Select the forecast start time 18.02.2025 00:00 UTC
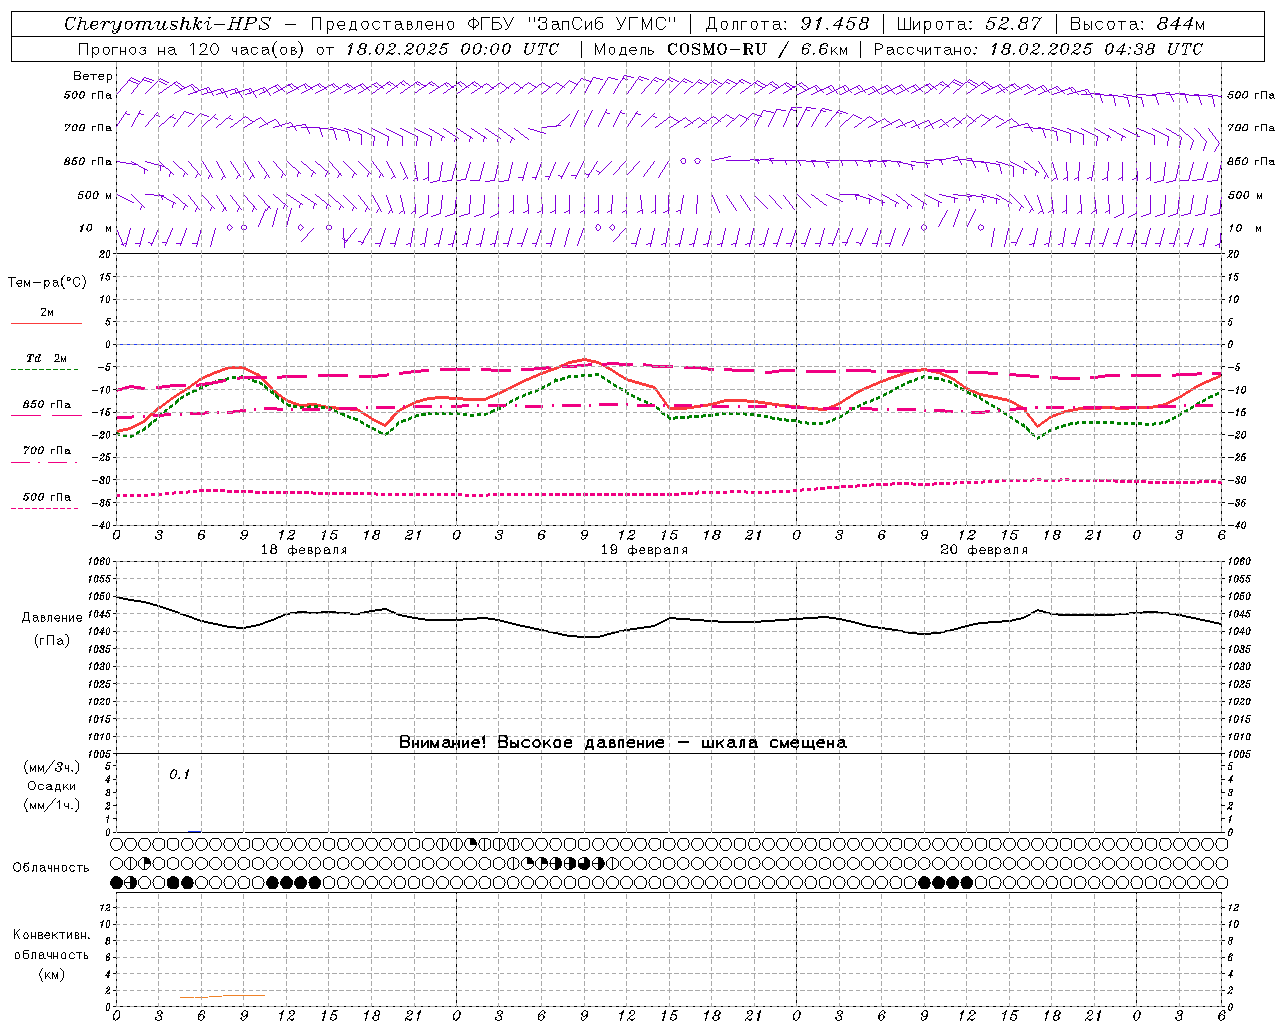1280x1024 pixels. [x=452, y=49]
